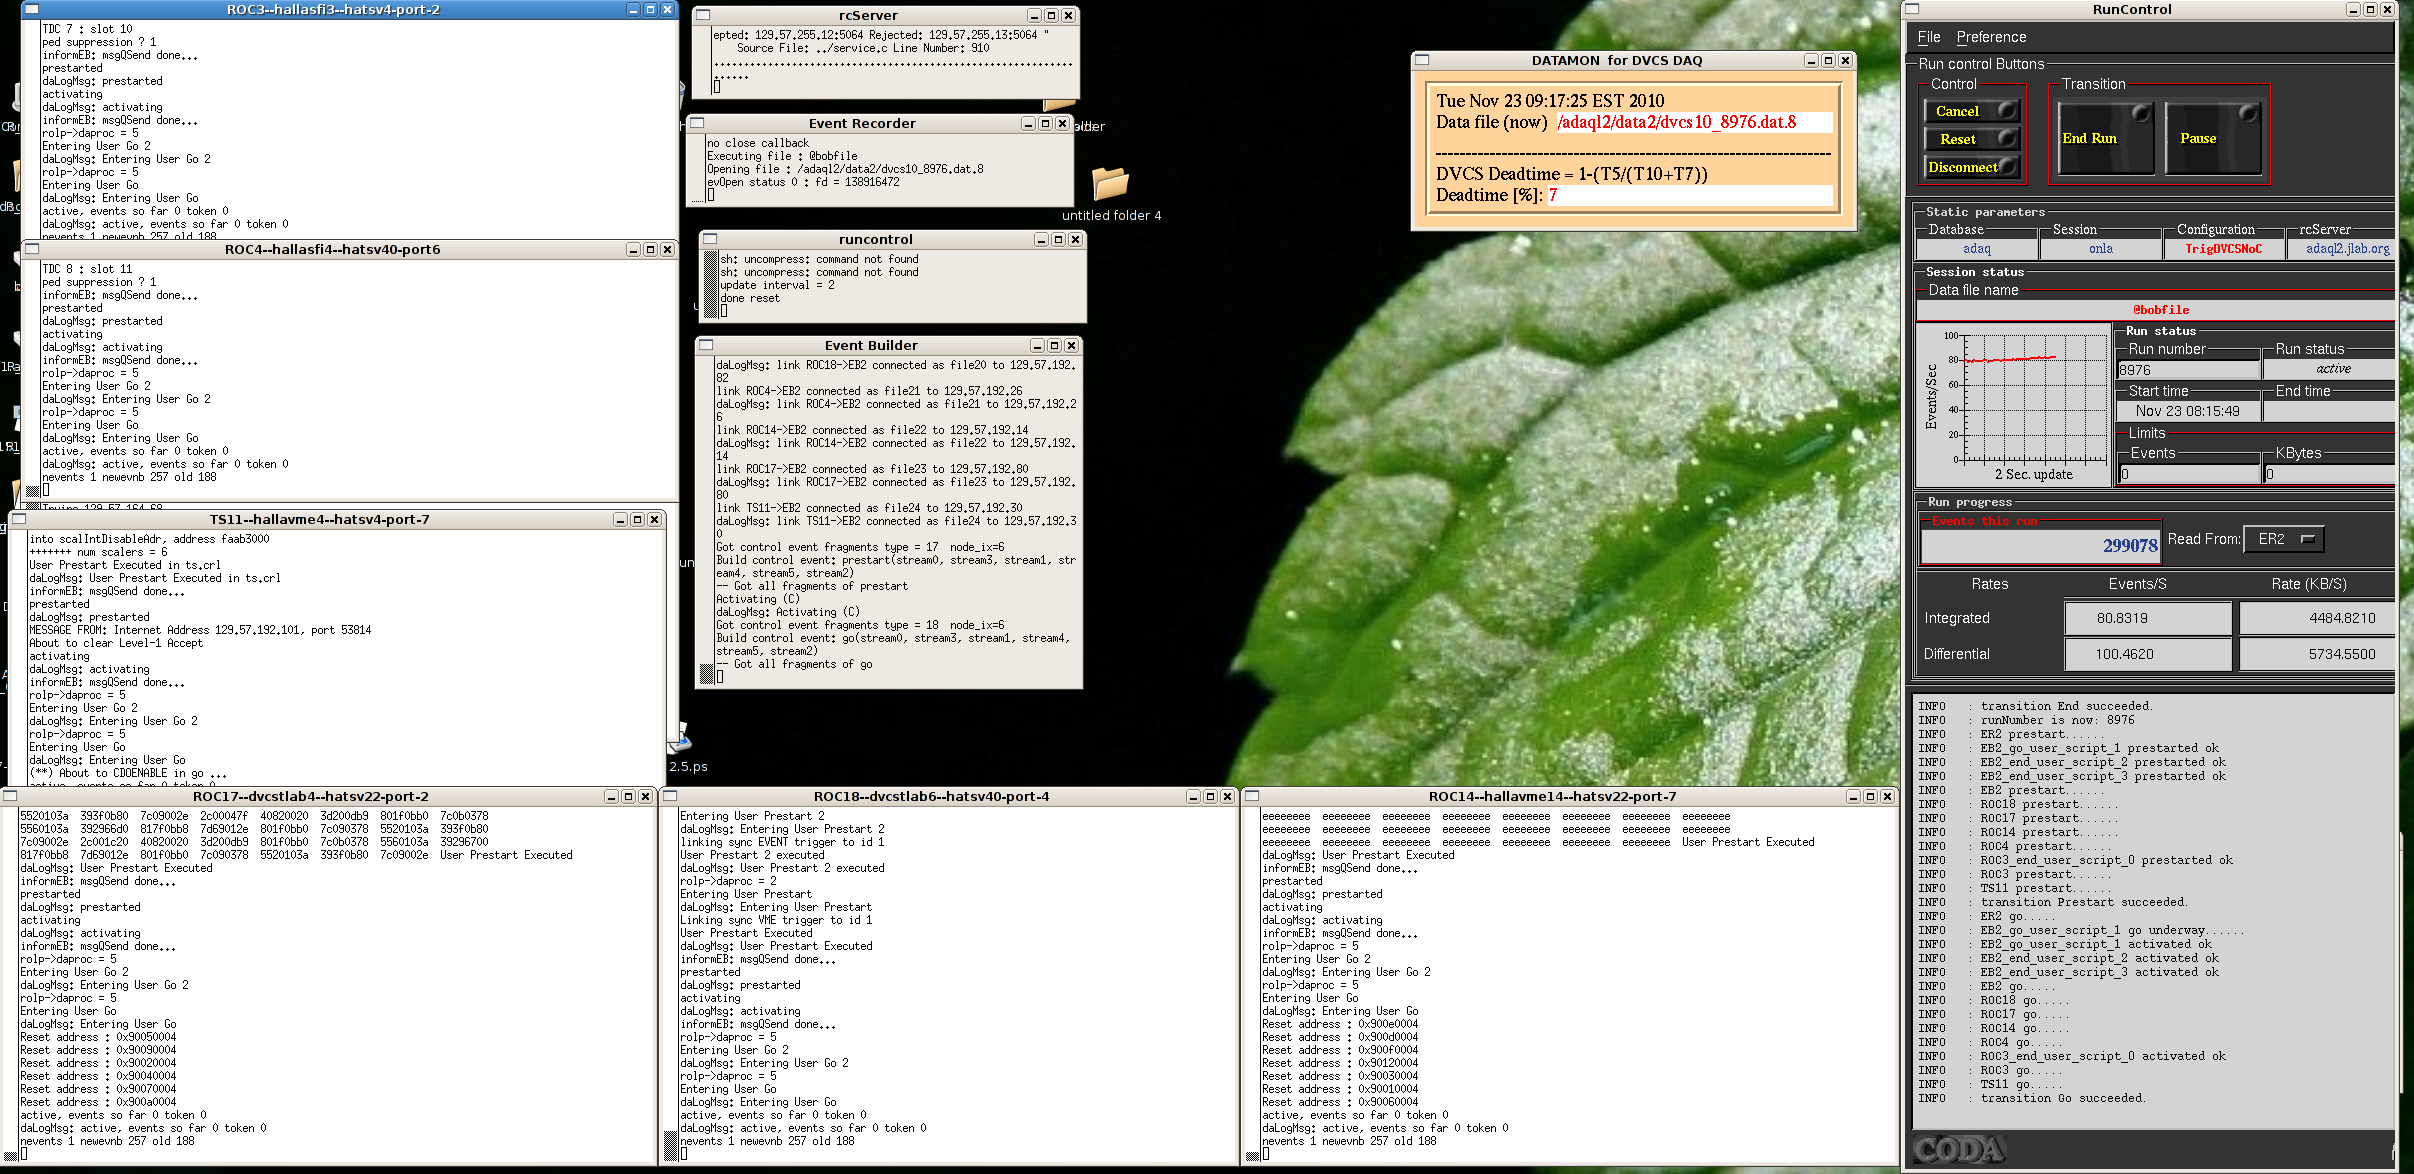Click the Events/Sec rate graph
Viewport: 2414px width, 1174px height.
(x=2013, y=405)
